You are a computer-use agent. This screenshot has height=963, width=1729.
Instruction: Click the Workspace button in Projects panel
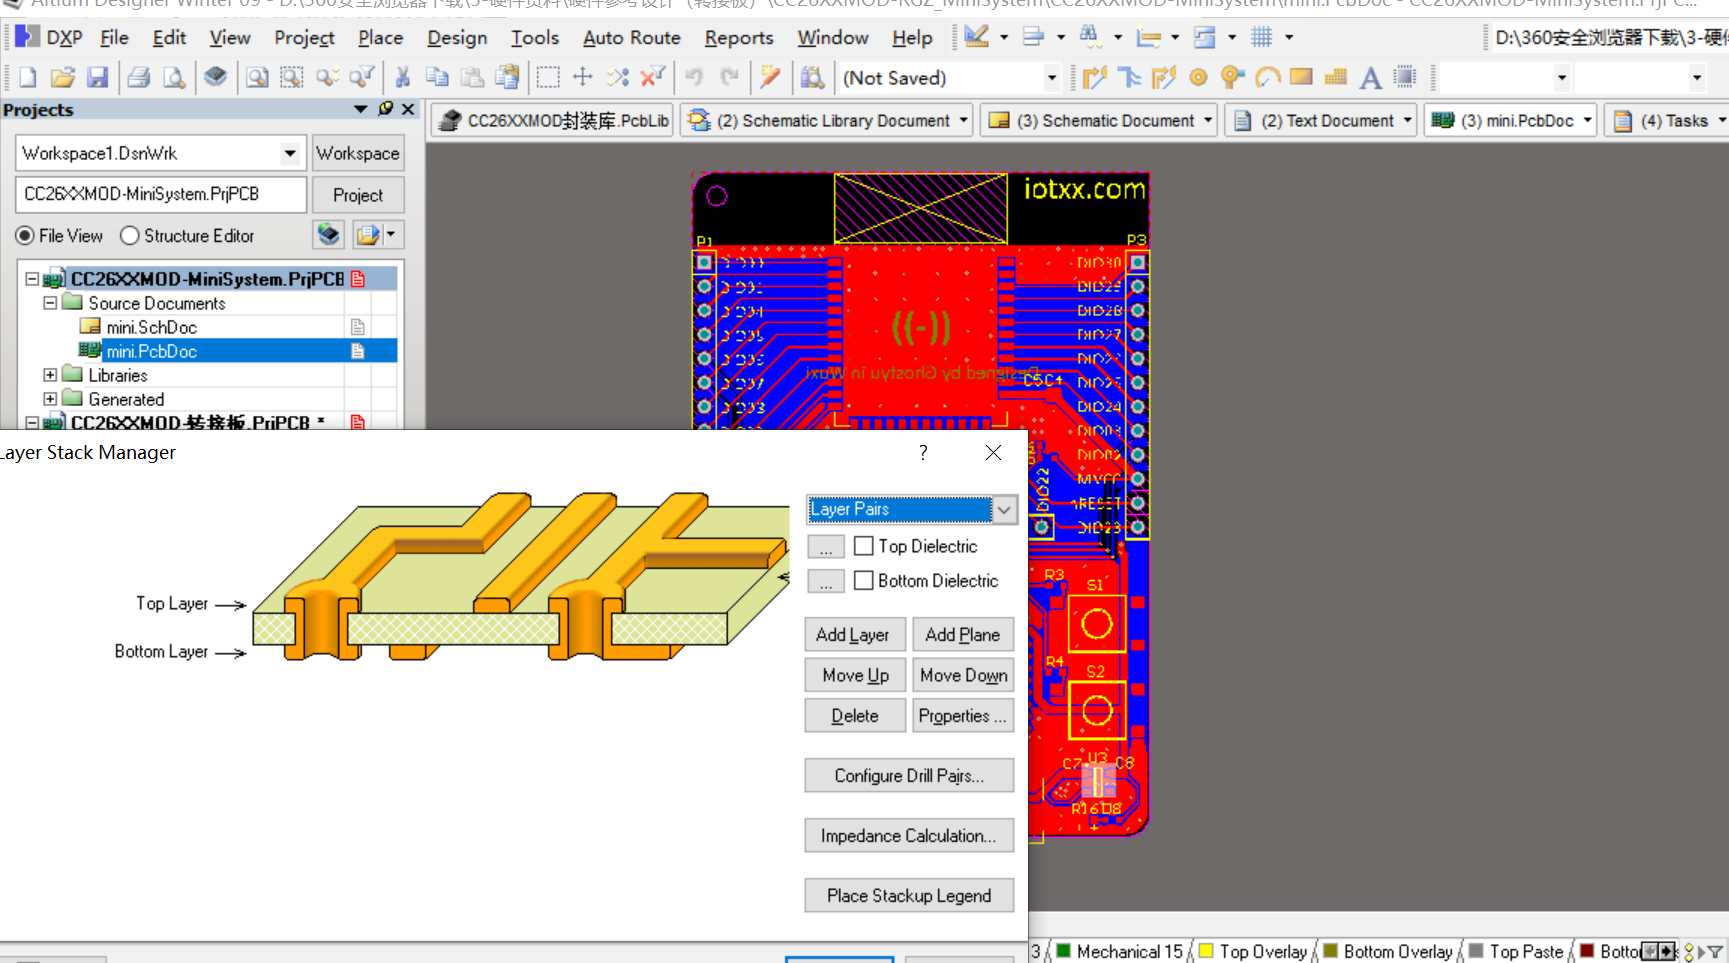point(358,153)
